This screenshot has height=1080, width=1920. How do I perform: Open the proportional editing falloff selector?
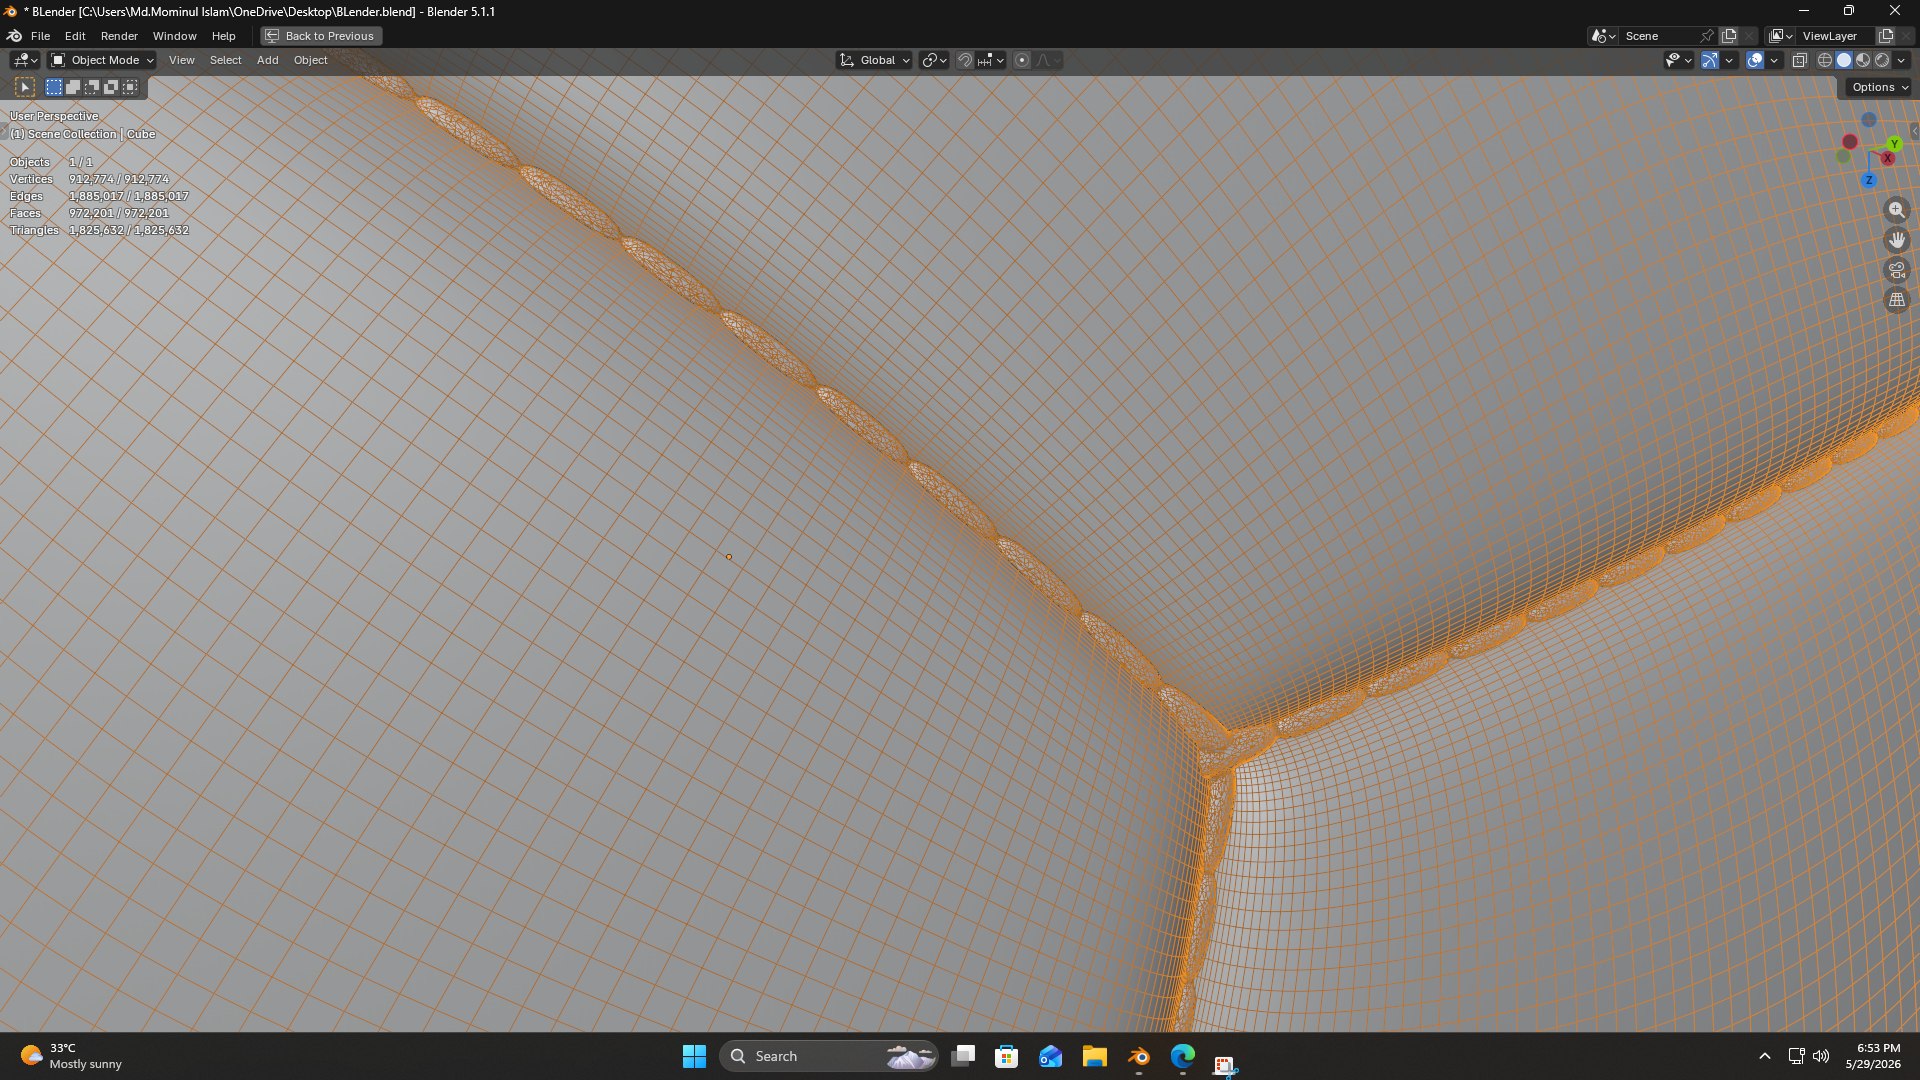(x=1048, y=60)
